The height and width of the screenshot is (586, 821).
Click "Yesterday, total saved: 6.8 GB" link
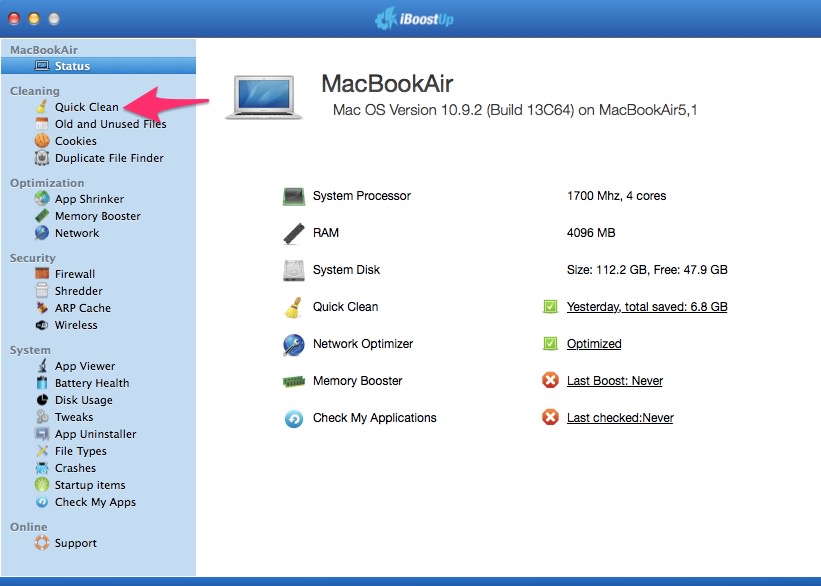[x=647, y=307]
